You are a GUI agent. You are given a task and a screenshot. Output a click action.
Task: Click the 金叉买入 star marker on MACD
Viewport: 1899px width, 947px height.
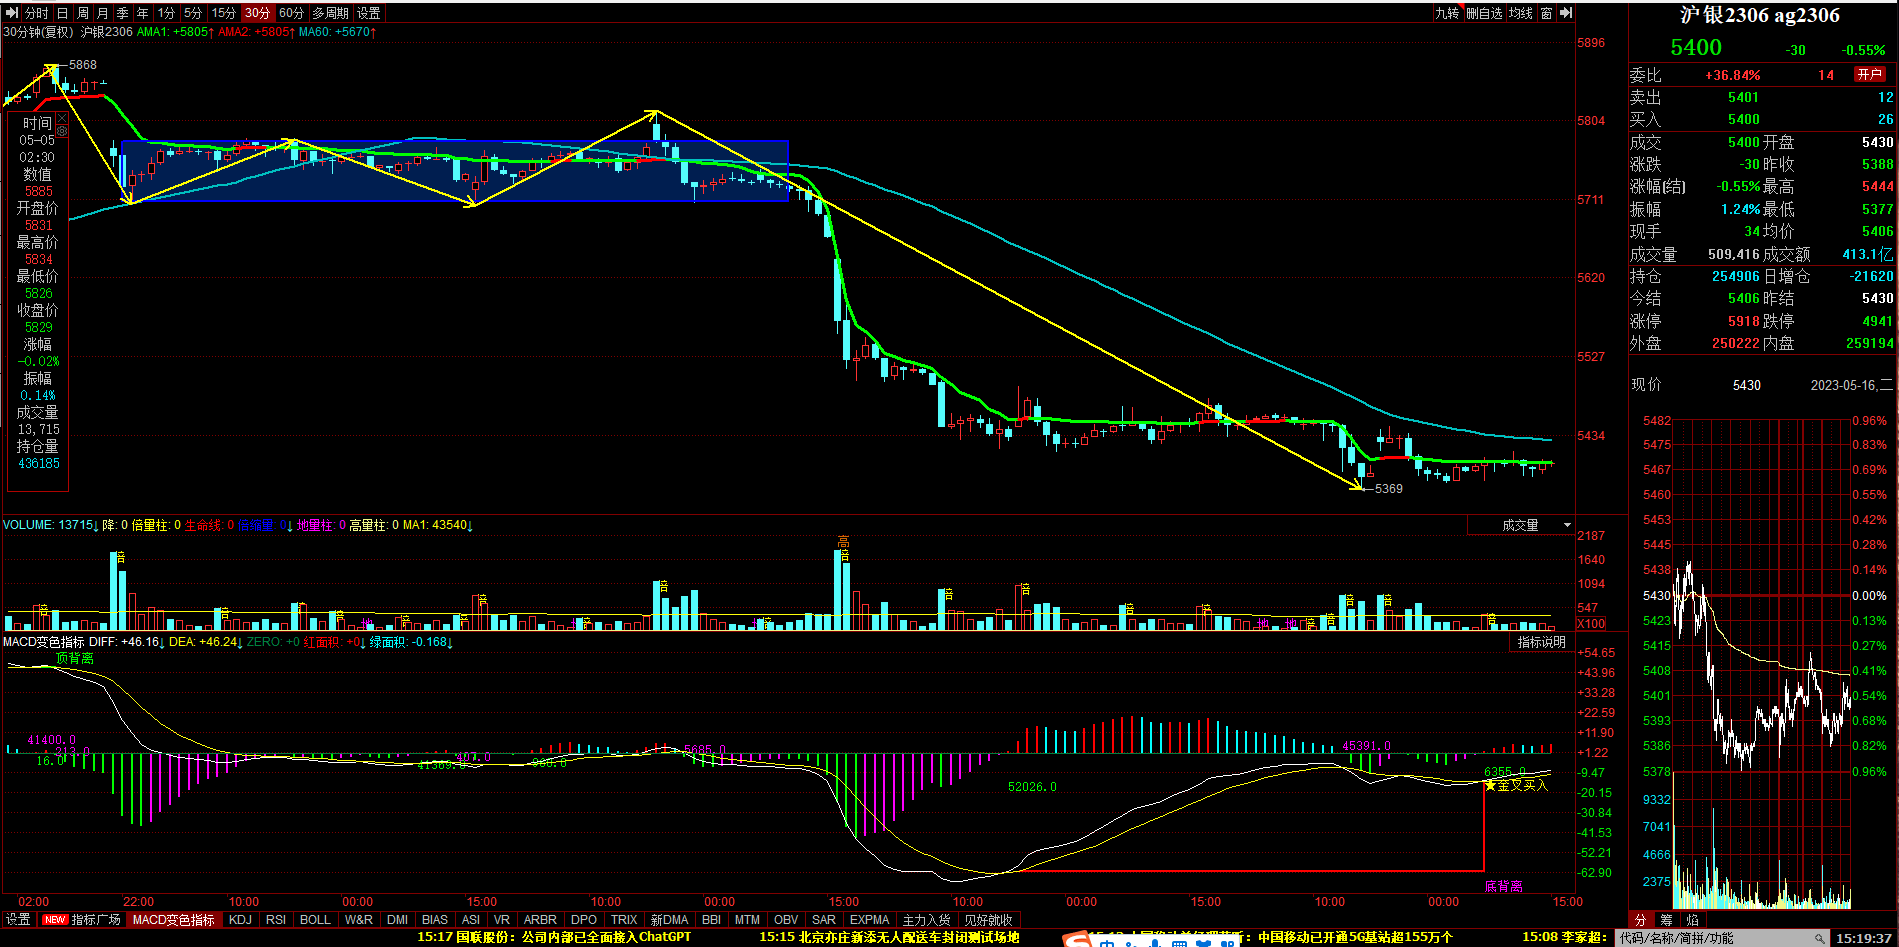click(1490, 785)
